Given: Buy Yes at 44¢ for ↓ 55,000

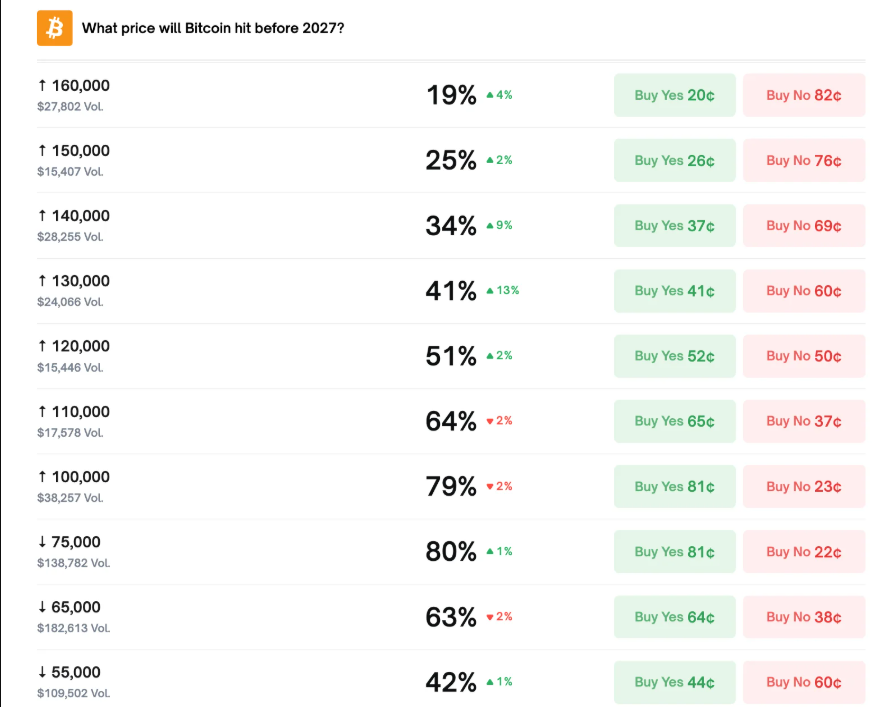Looking at the screenshot, I should (674, 682).
